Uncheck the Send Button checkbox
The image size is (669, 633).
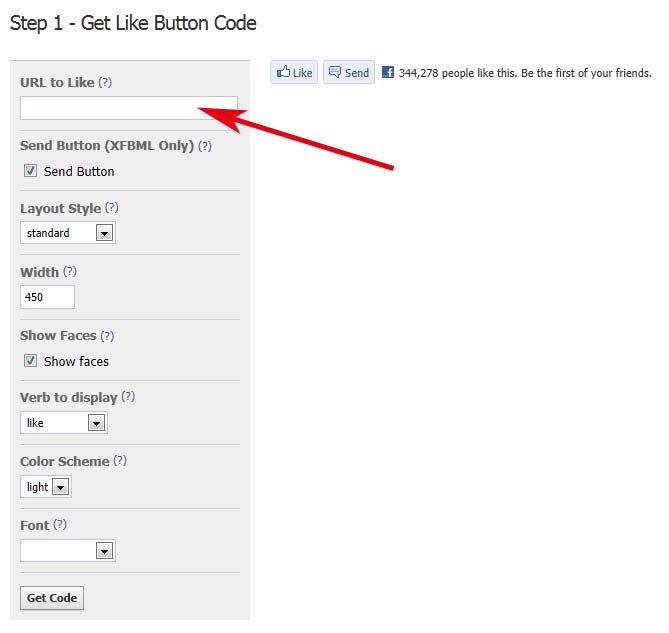pyautogui.click(x=30, y=171)
